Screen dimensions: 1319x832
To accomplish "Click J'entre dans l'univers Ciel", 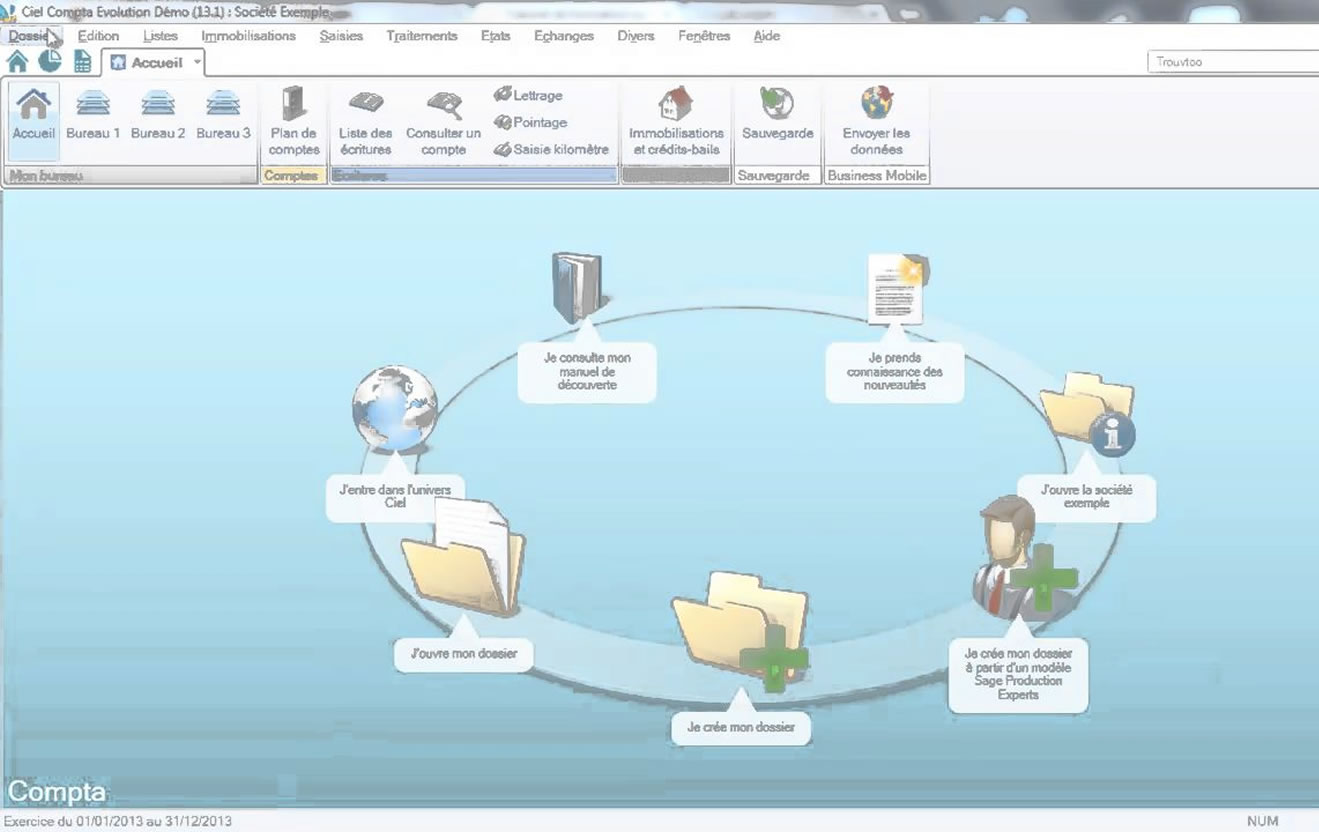I will pos(395,496).
